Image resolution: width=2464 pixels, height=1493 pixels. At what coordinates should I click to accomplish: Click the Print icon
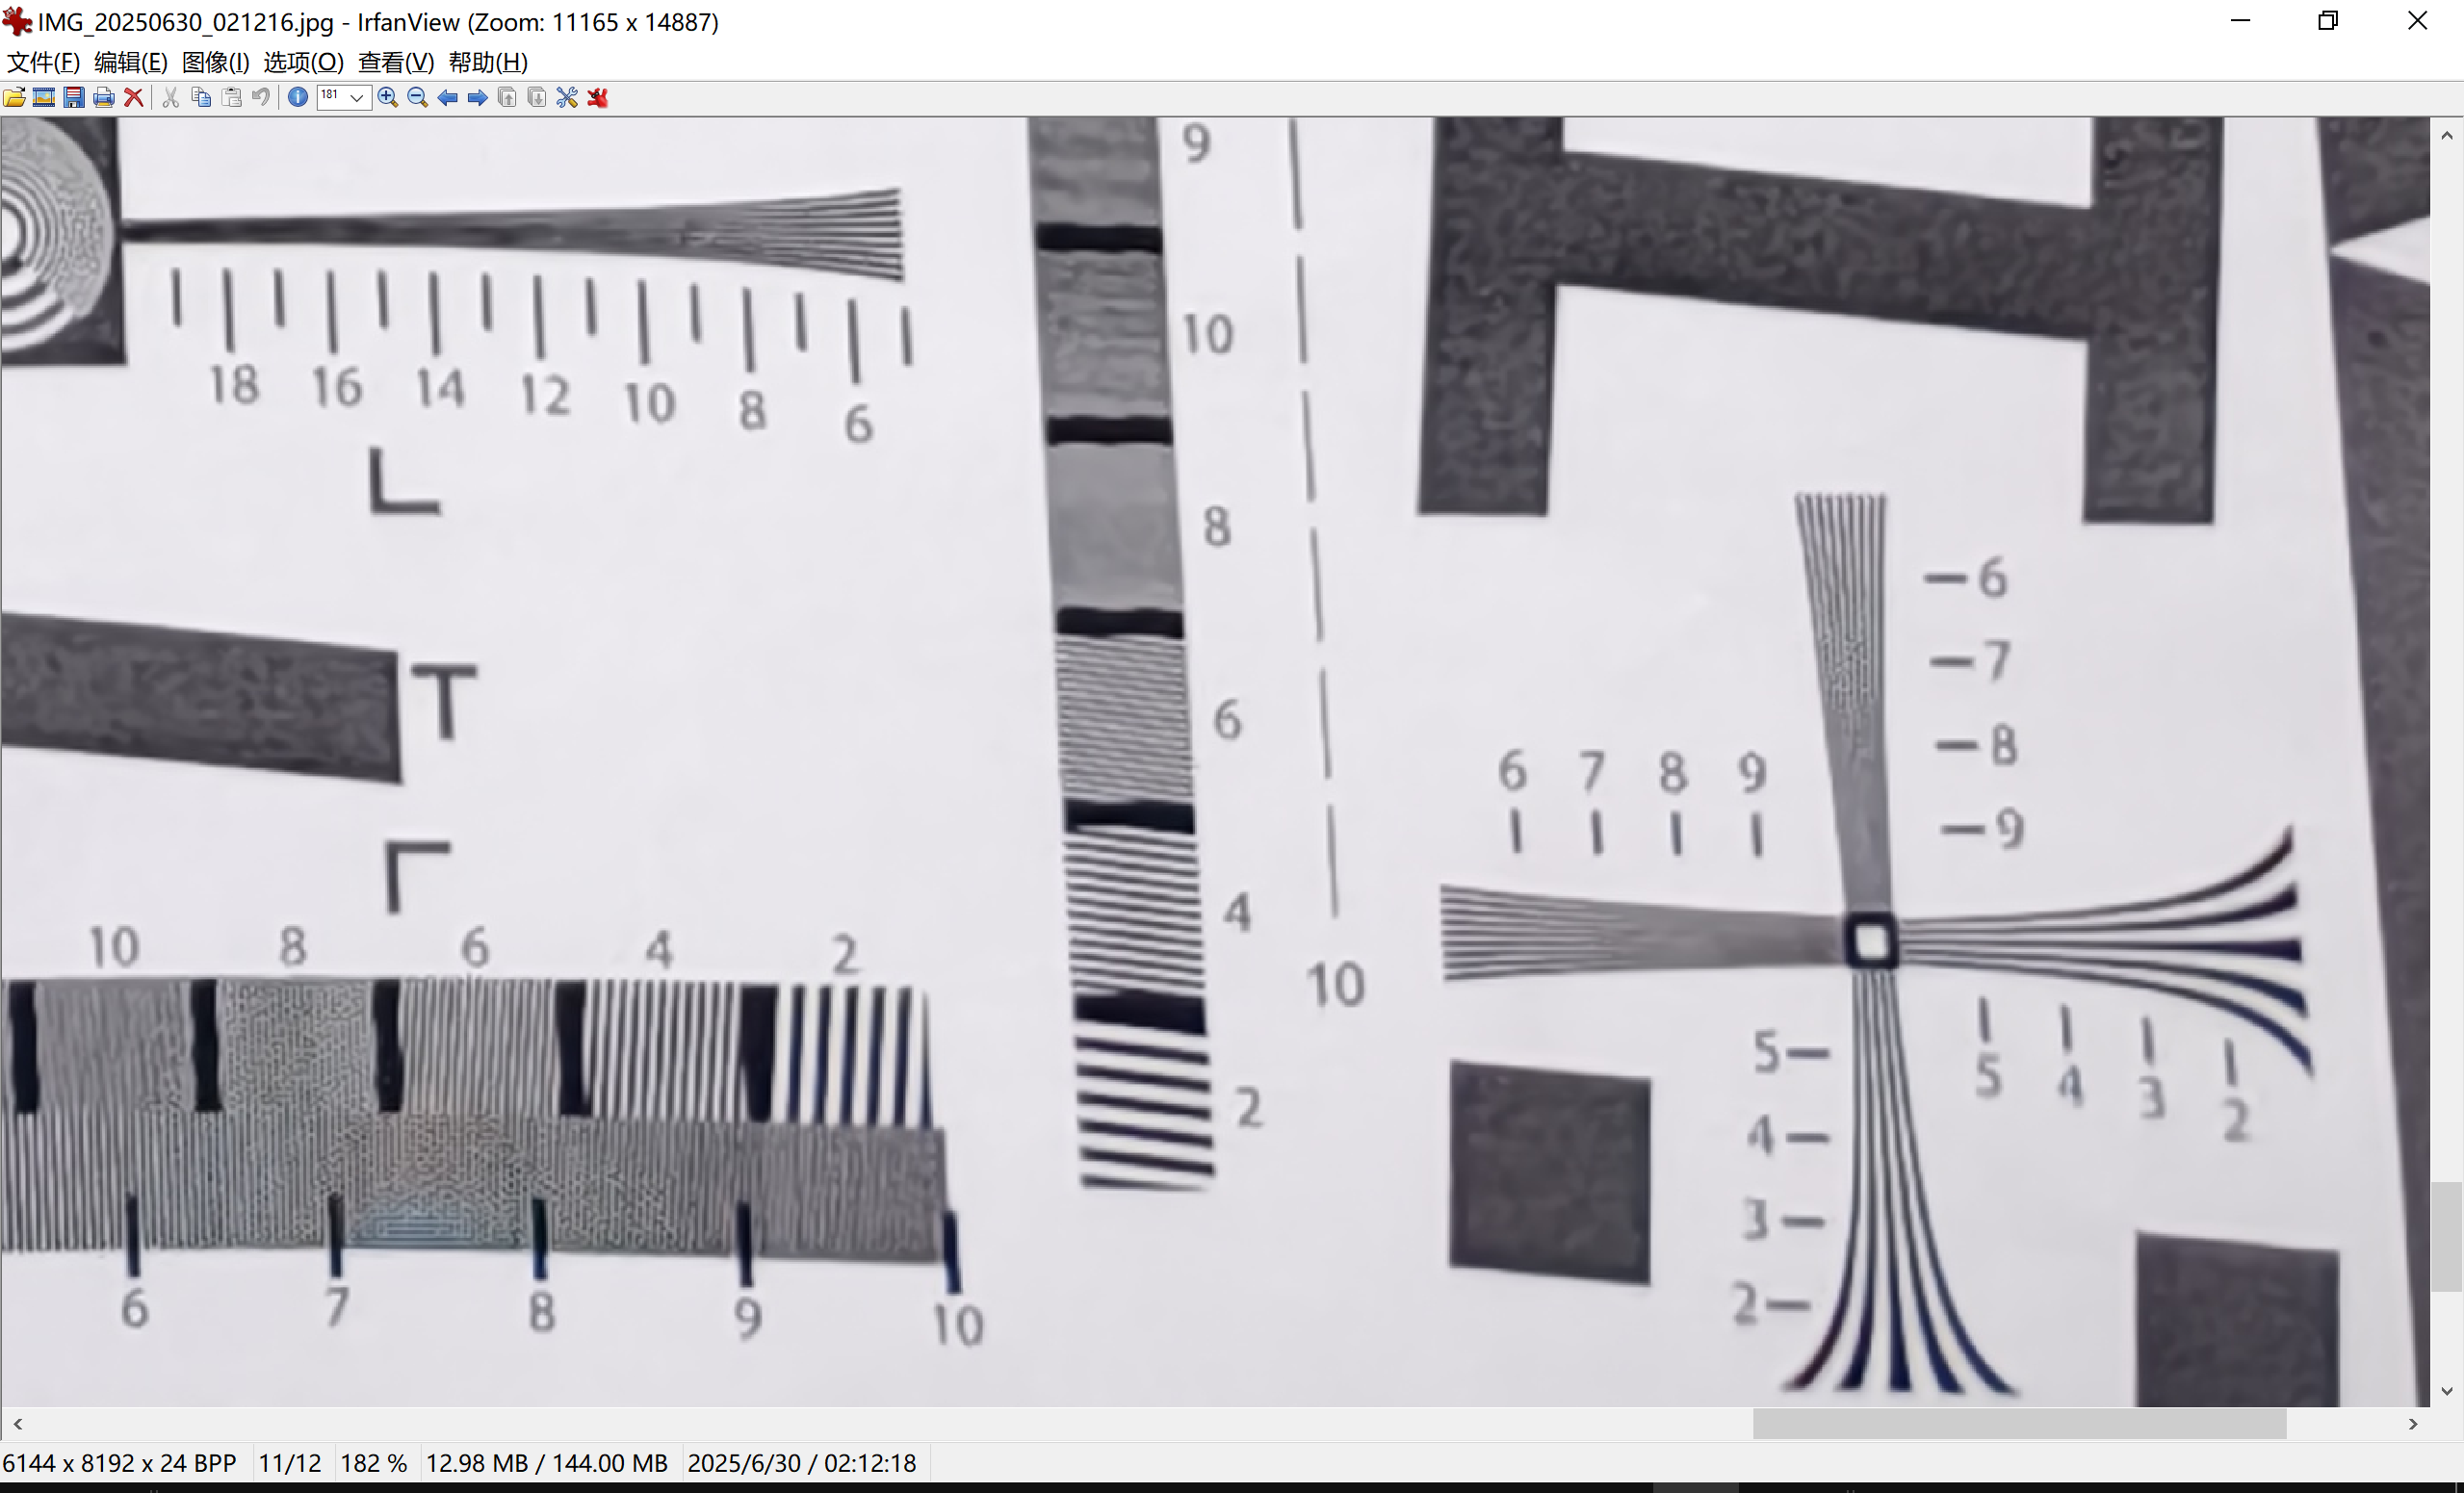(104, 97)
